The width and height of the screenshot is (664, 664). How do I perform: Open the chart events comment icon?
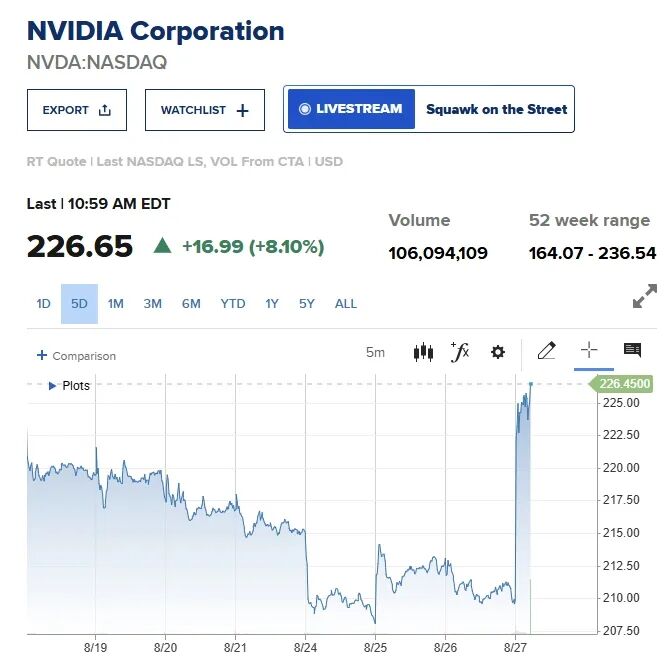[x=633, y=350]
